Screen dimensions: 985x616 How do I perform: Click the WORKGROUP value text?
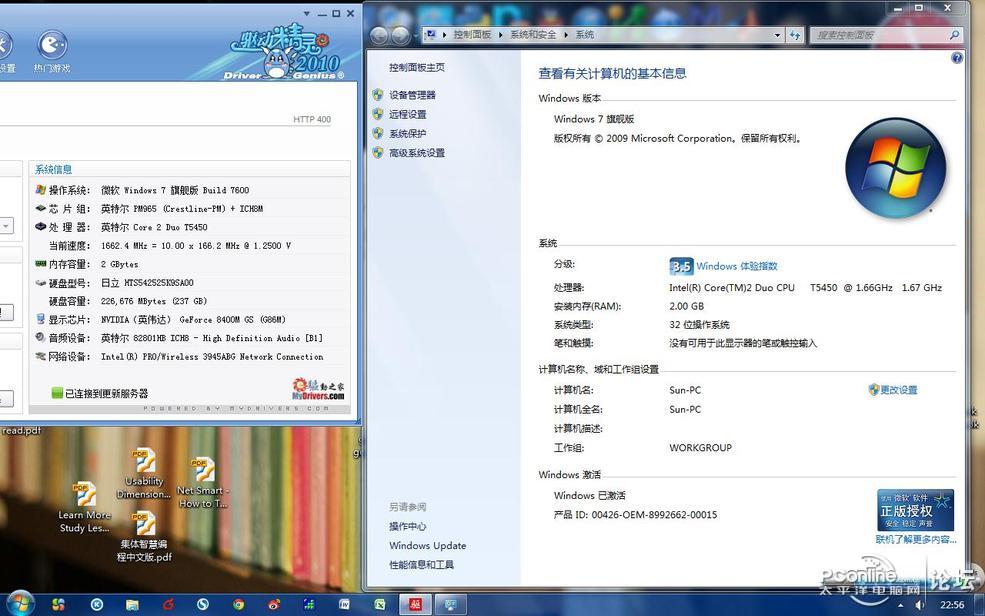pos(700,448)
